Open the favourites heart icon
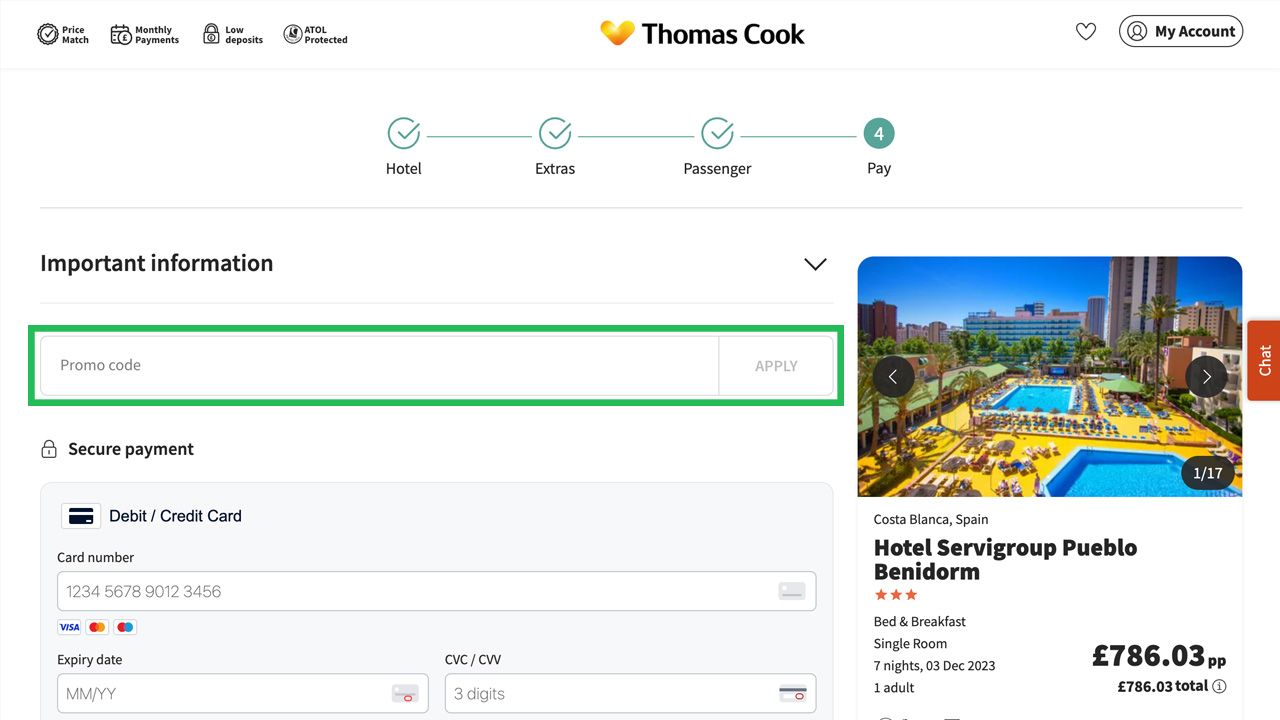The height and width of the screenshot is (720, 1280). point(1086,32)
